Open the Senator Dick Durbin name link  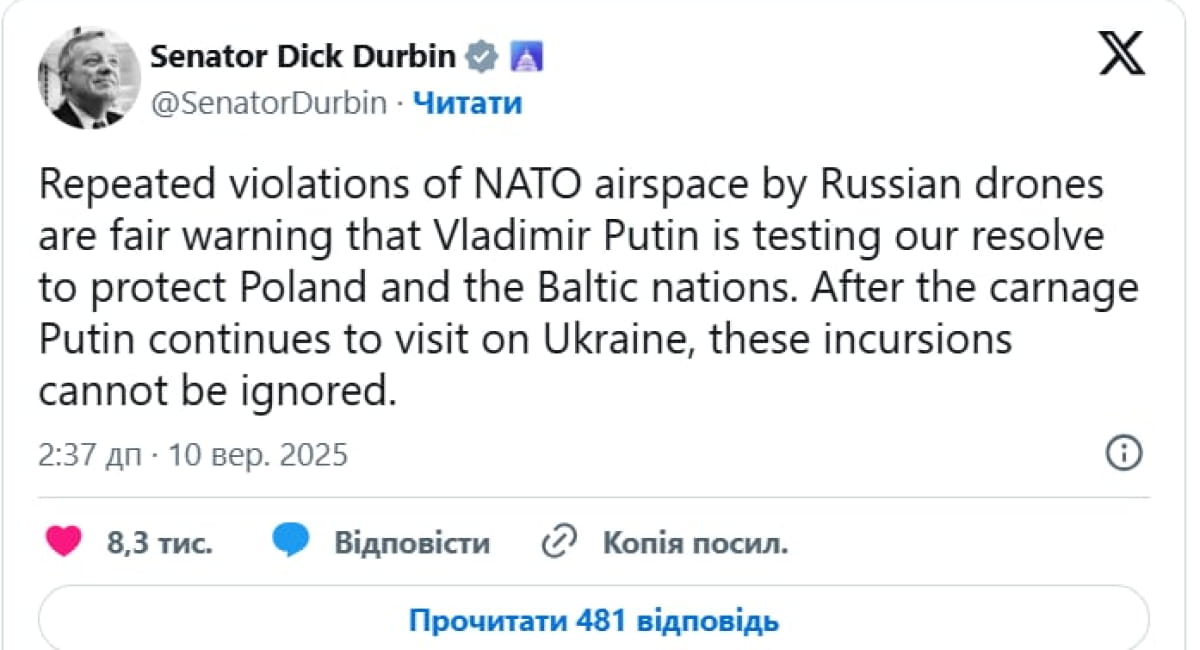302,57
